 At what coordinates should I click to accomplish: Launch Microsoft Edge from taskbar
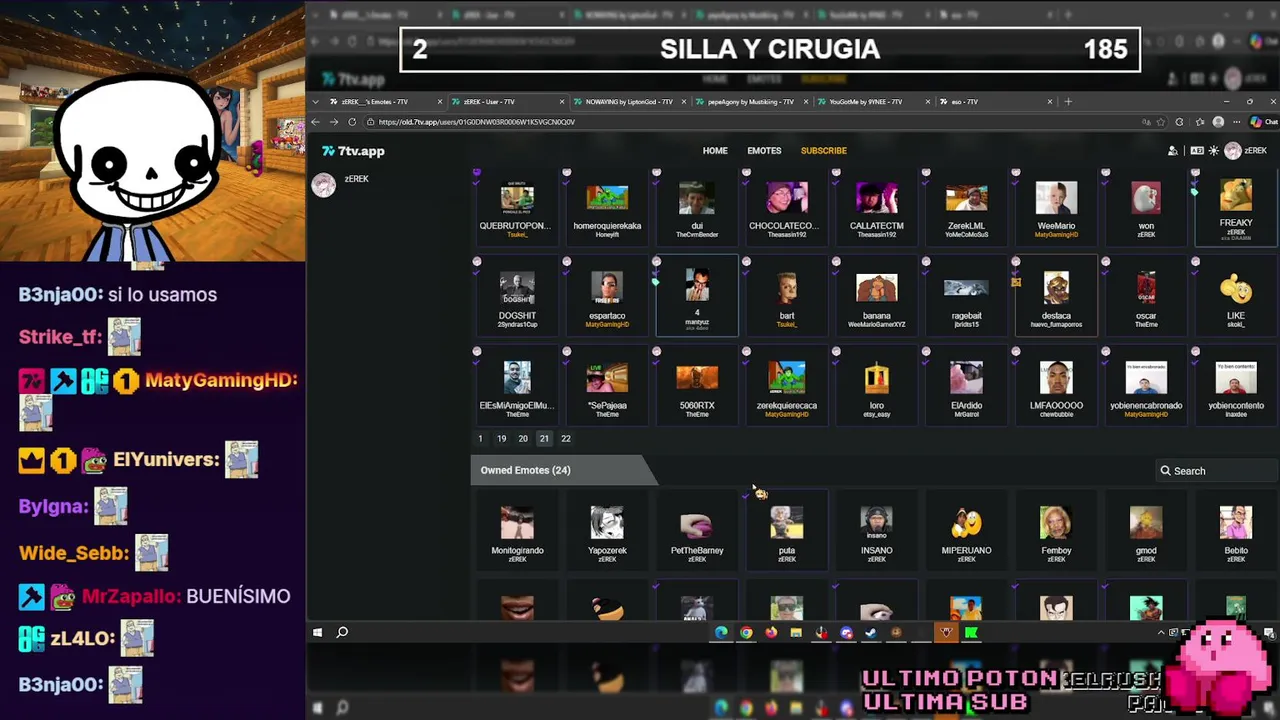[721, 633]
